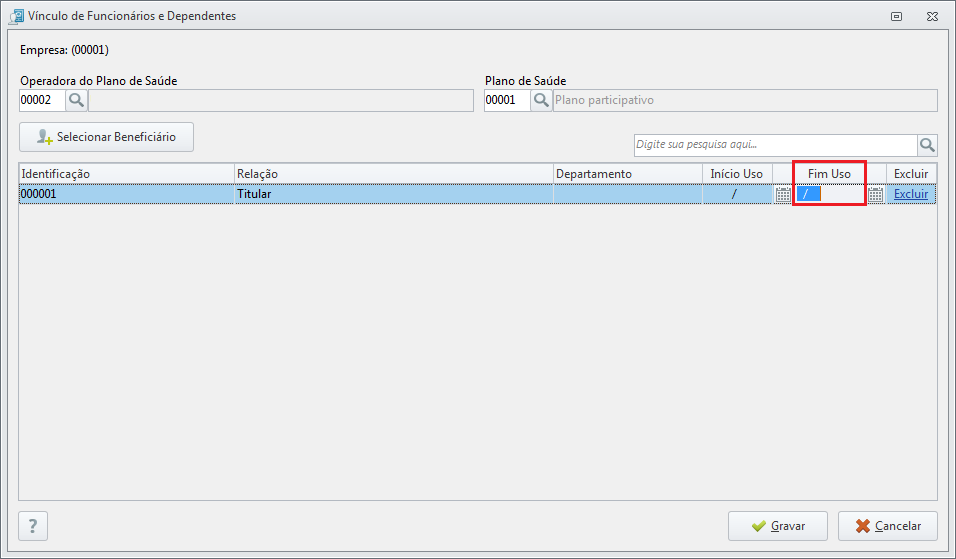Click the Plano participativo description field
Viewport: 956px width, 559px height.
[745, 100]
